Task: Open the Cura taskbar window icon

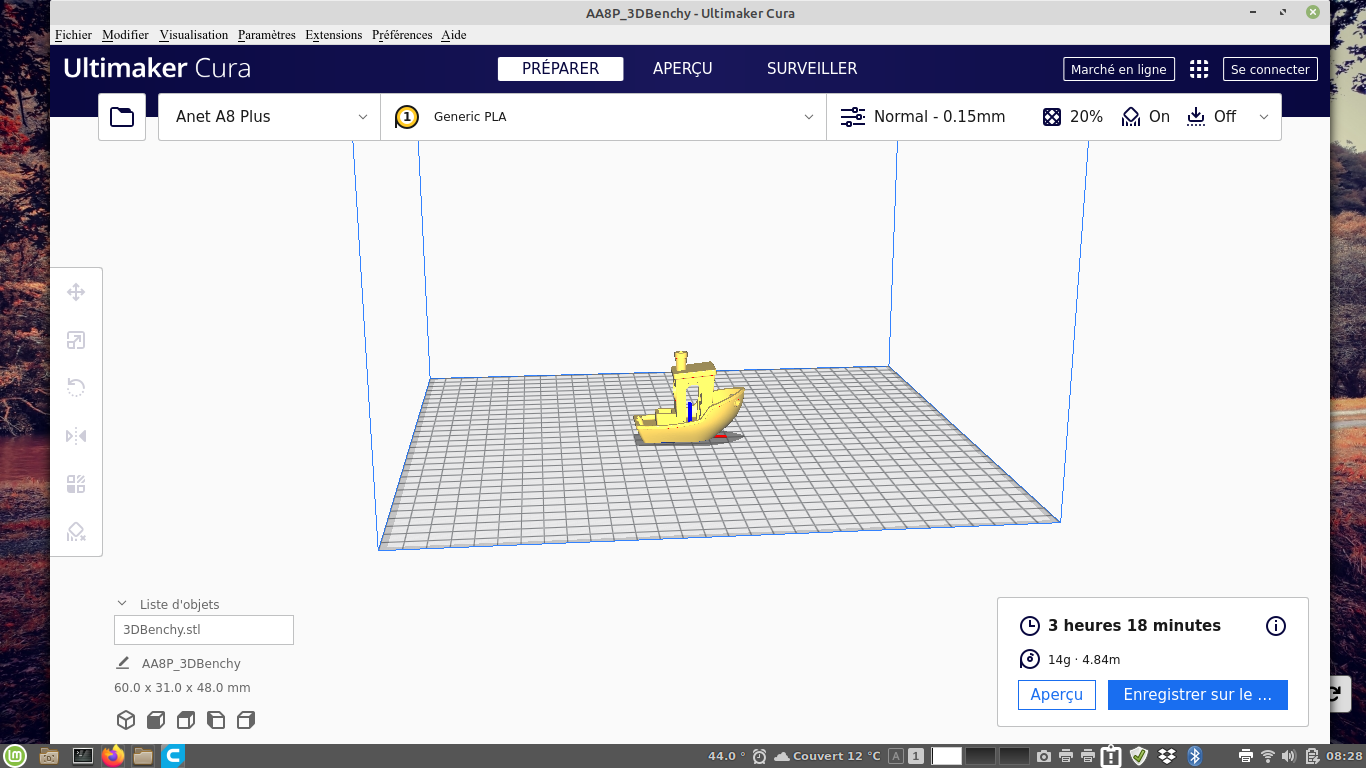Action: click(x=174, y=756)
